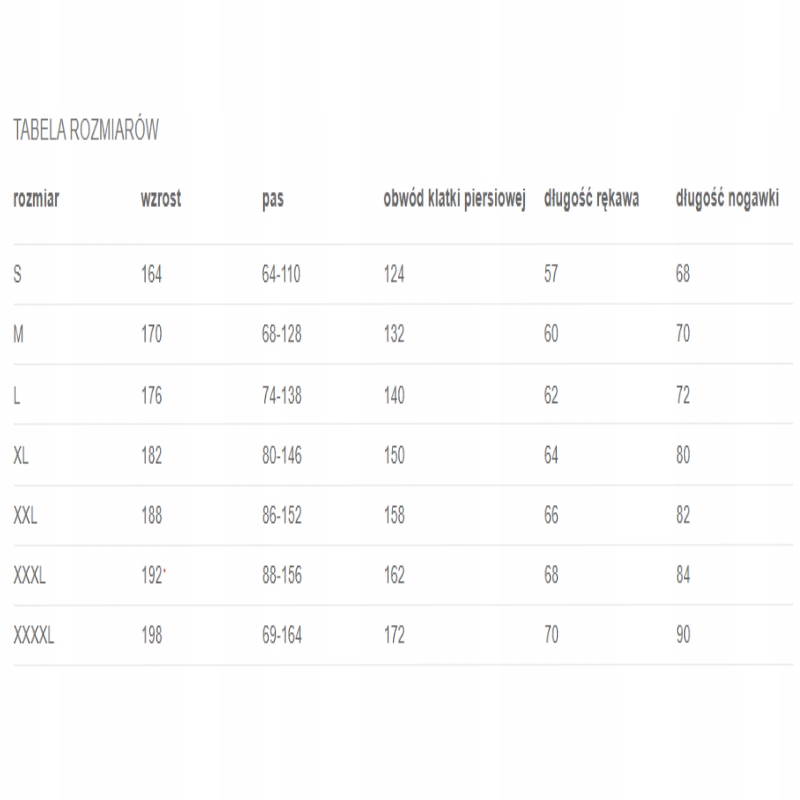Click the długość nogawki column header
Screen dimensions: 800x800
(x=727, y=198)
